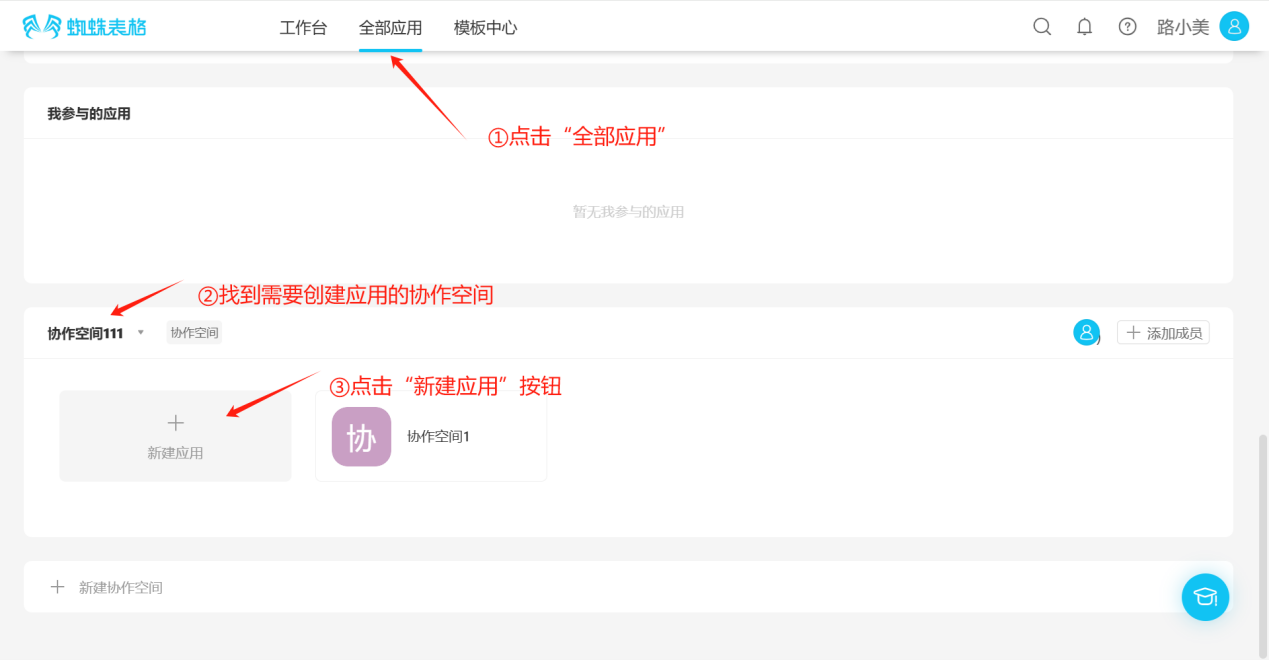Click the member avatar next to 添加成员
Viewport: 1269px width, 660px height.
(1086, 333)
